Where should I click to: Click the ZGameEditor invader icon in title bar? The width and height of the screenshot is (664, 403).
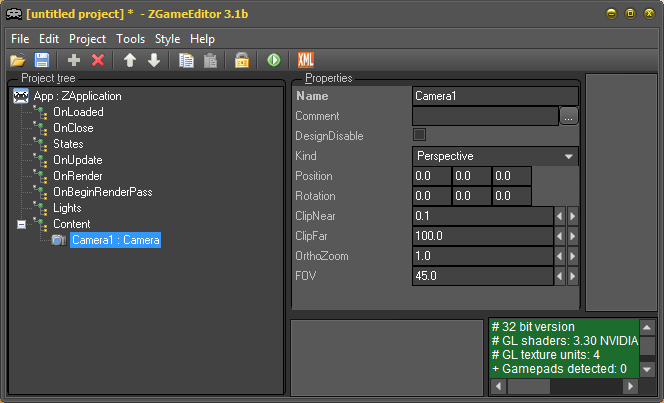[14, 14]
